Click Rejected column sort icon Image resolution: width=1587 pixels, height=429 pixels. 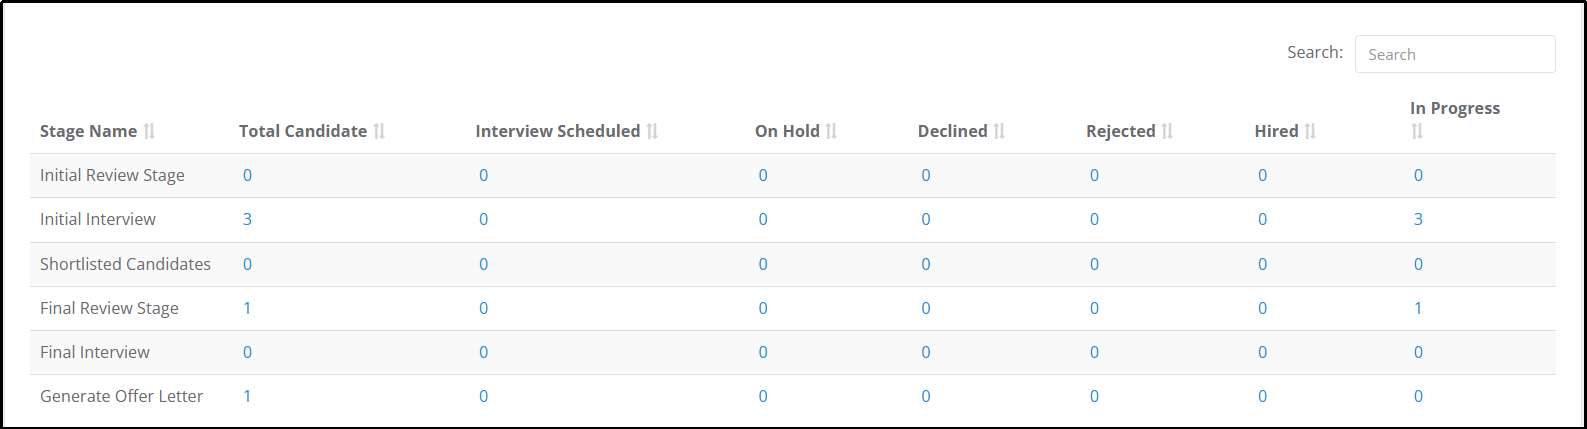[x=1167, y=131]
